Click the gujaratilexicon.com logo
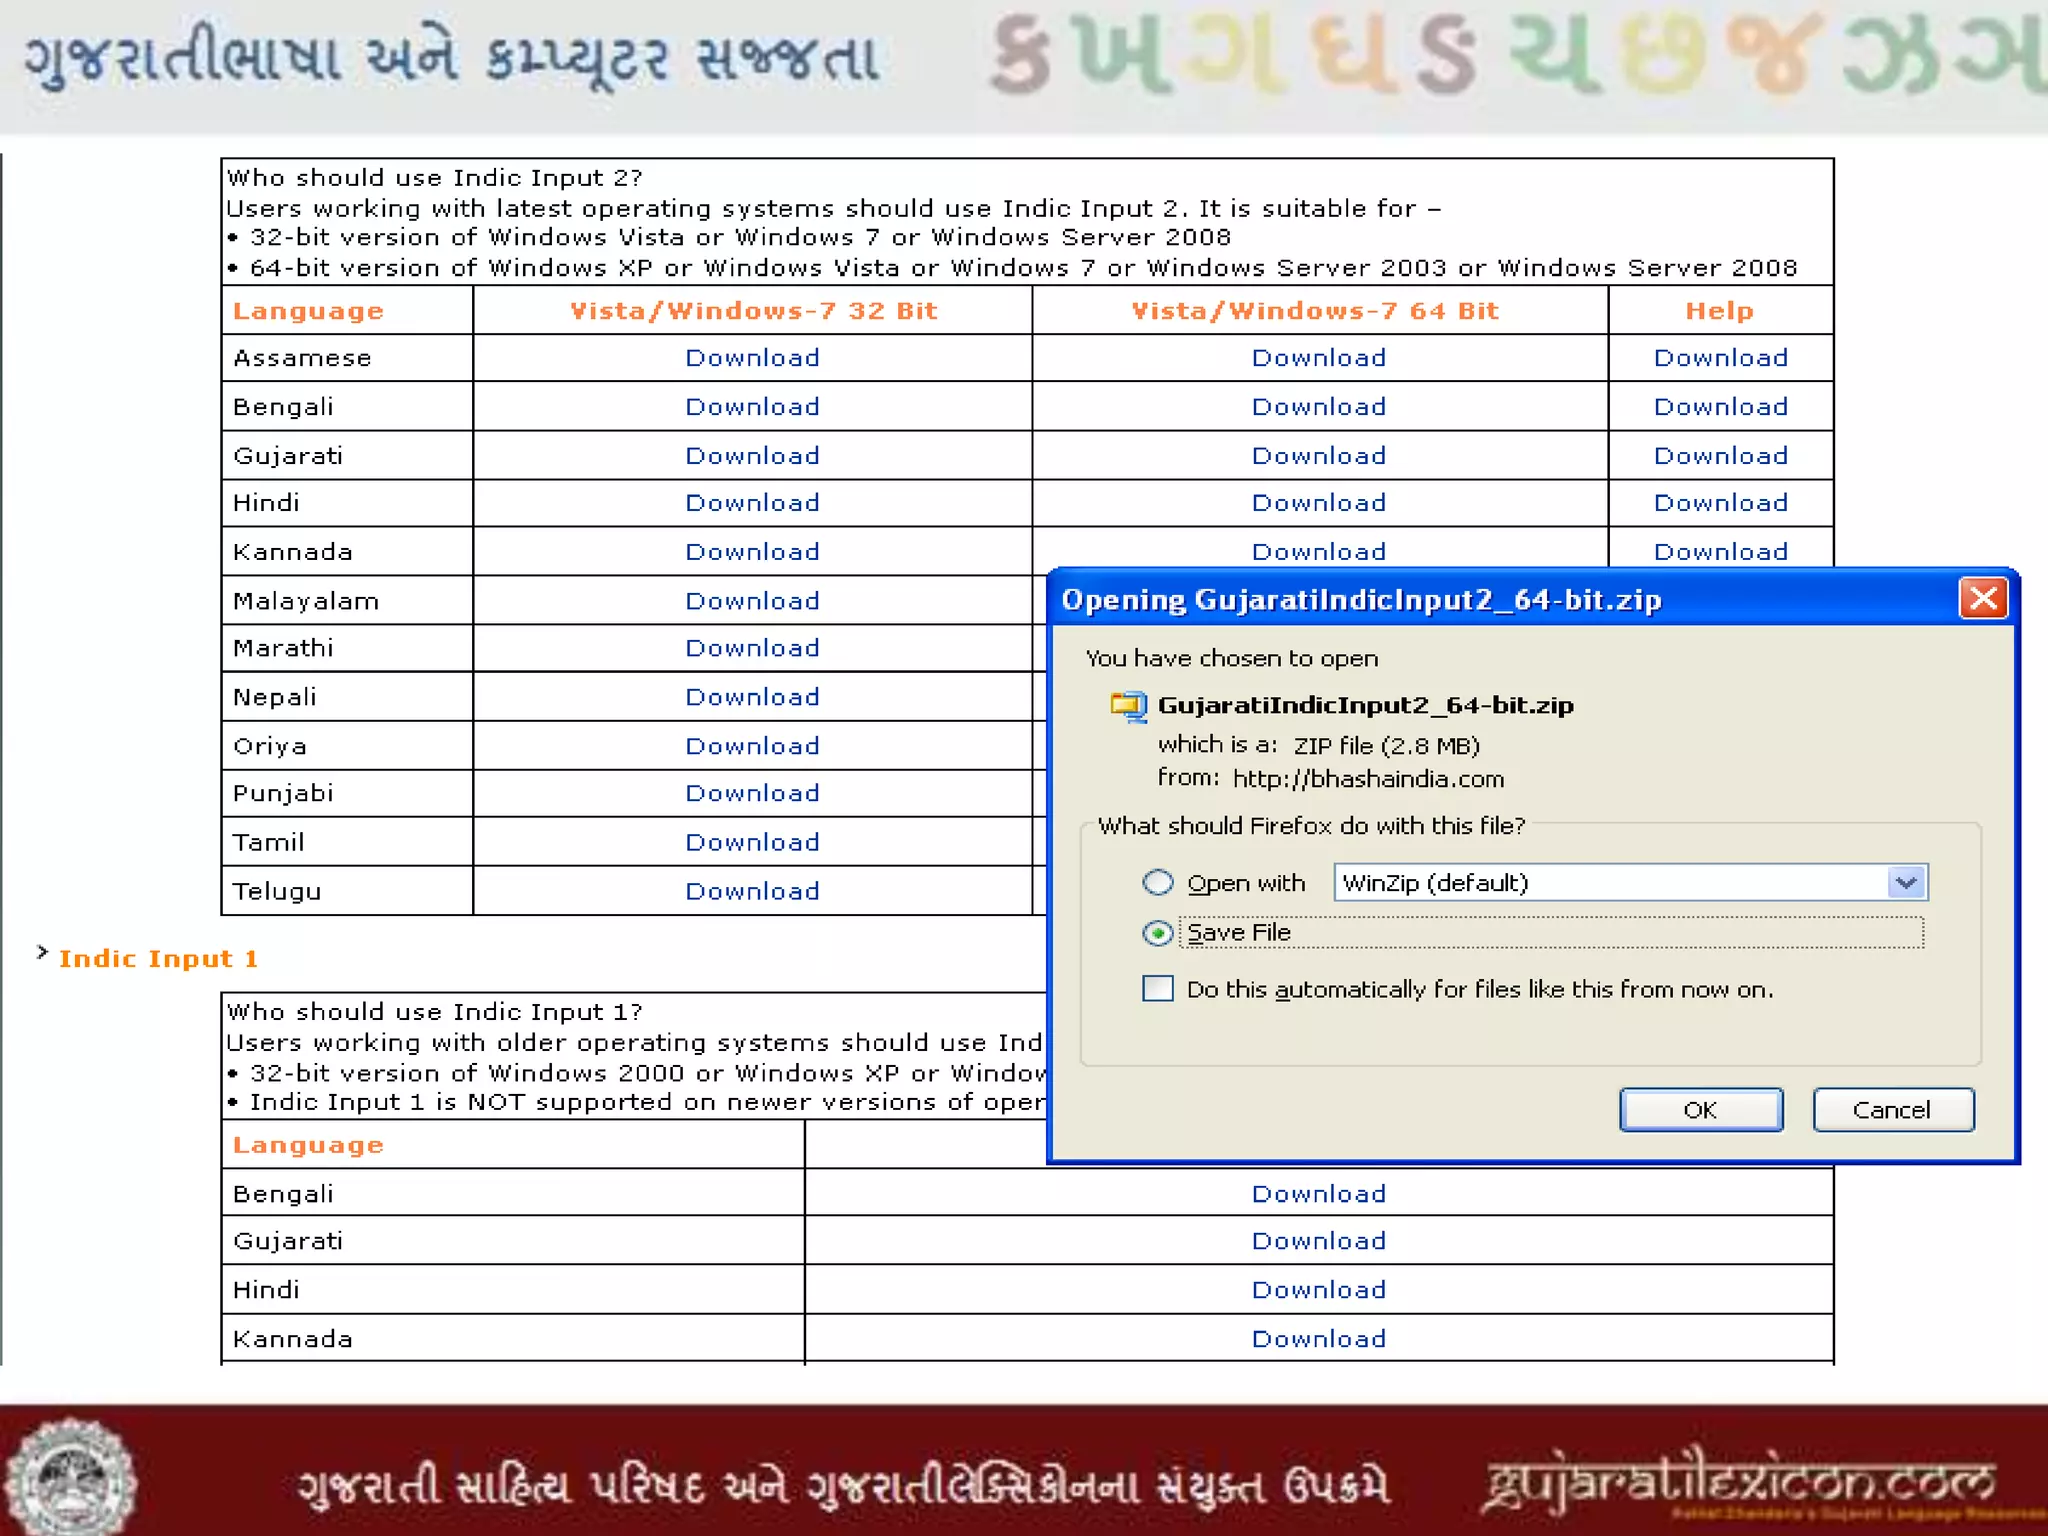Screen dimensions: 2048x1536 (1740, 1483)
